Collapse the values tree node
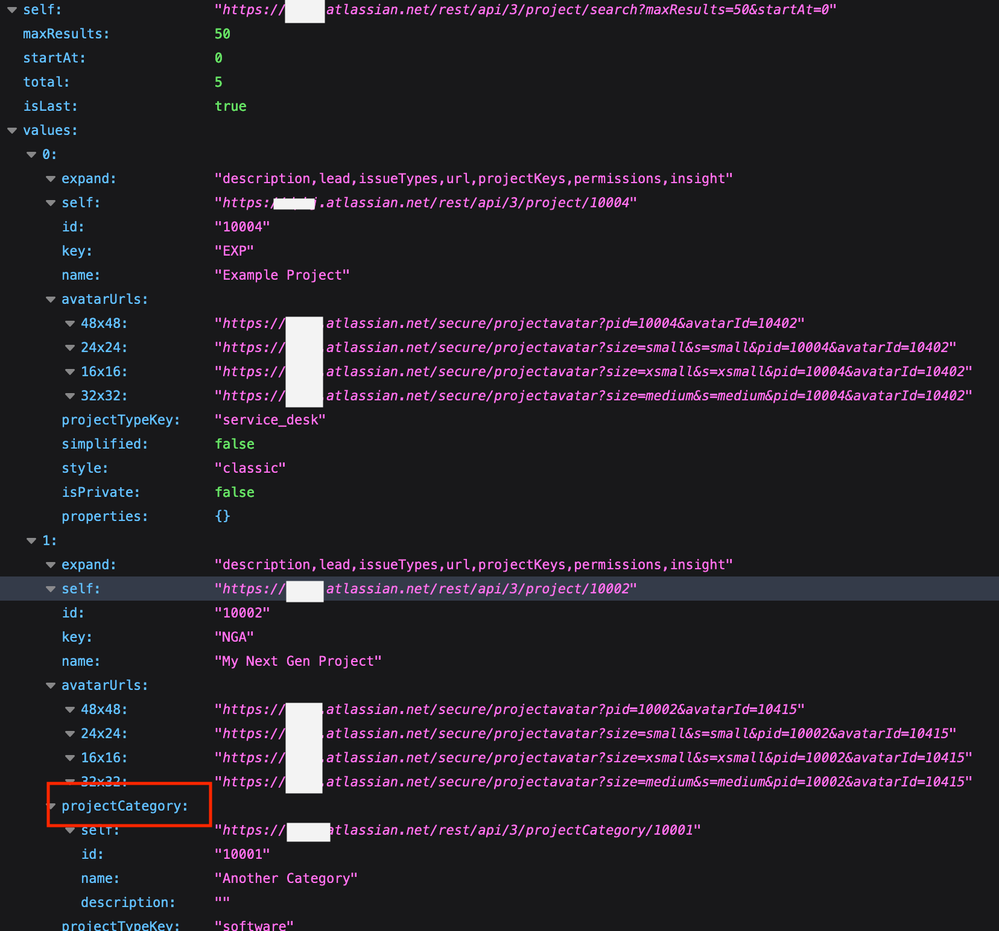 (10, 130)
